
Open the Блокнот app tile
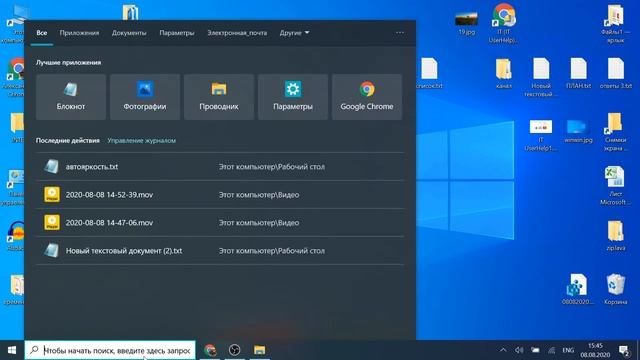pos(71,97)
